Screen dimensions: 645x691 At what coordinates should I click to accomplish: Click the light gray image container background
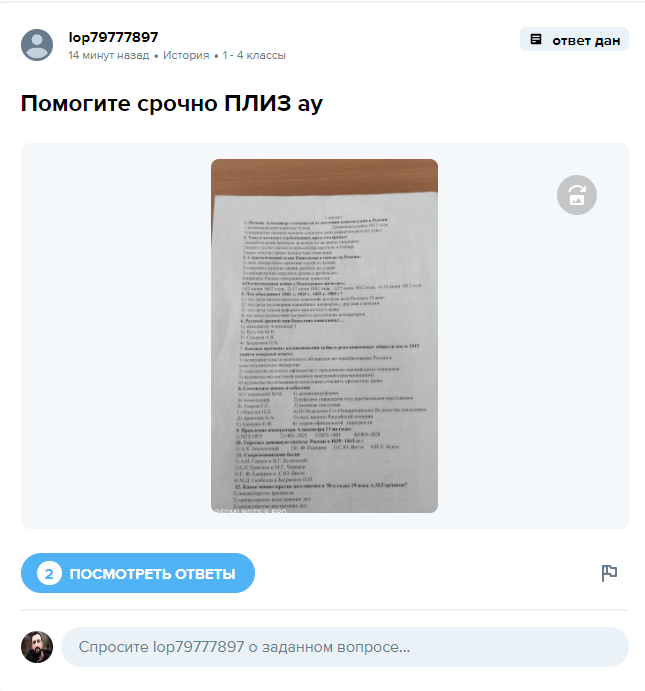pyautogui.click(x=110, y=335)
